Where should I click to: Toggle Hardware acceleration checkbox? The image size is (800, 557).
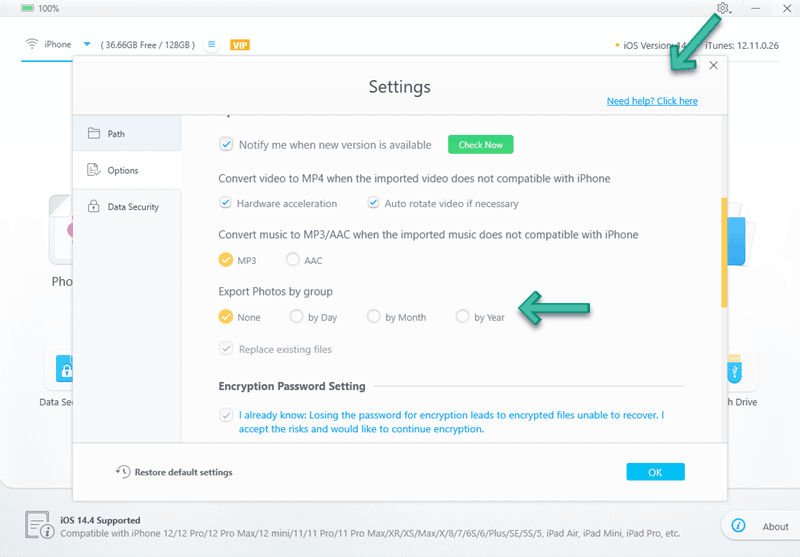[226, 203]
